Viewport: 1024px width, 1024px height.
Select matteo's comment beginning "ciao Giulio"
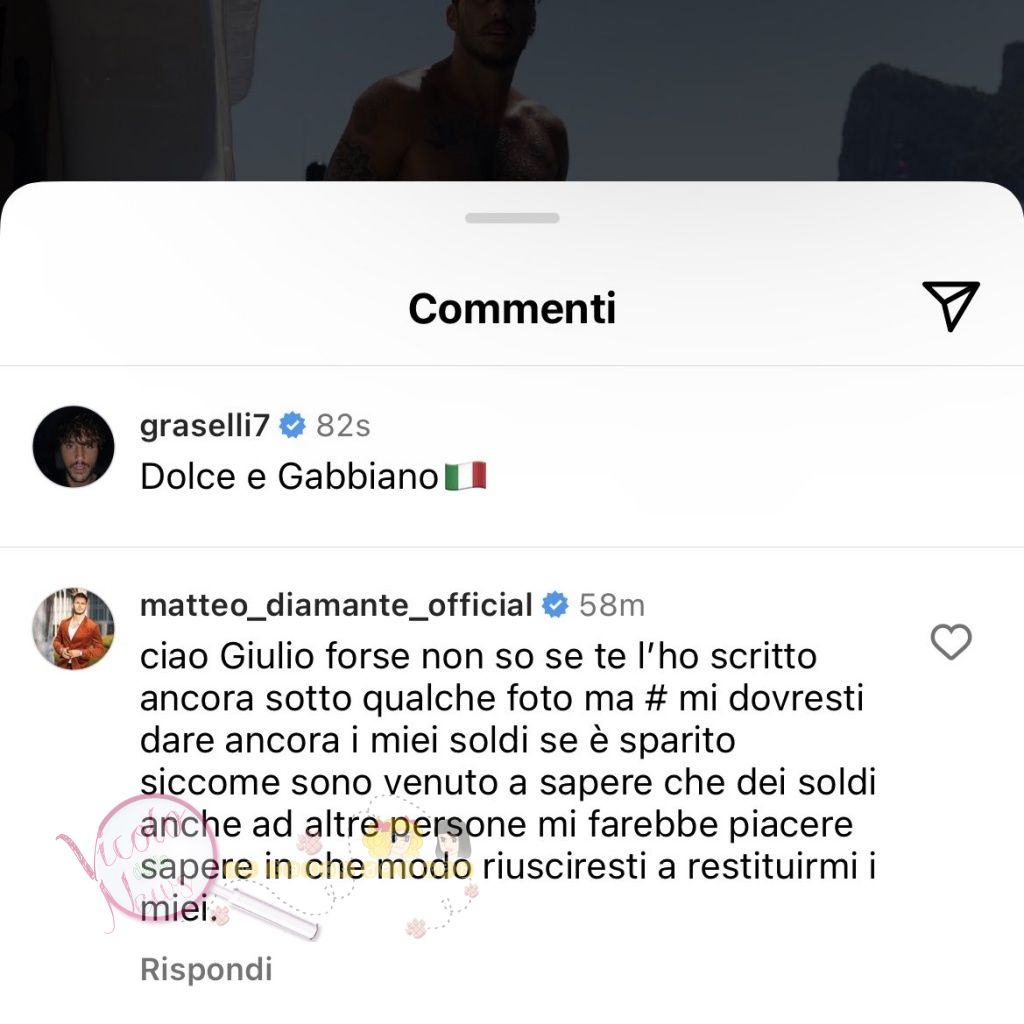click(508, 782)
